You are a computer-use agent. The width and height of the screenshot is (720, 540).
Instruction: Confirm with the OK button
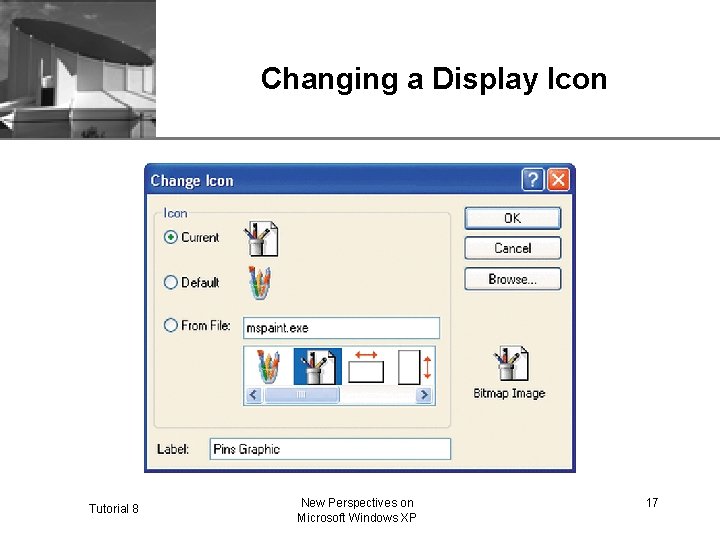click(x=512, y=218)
